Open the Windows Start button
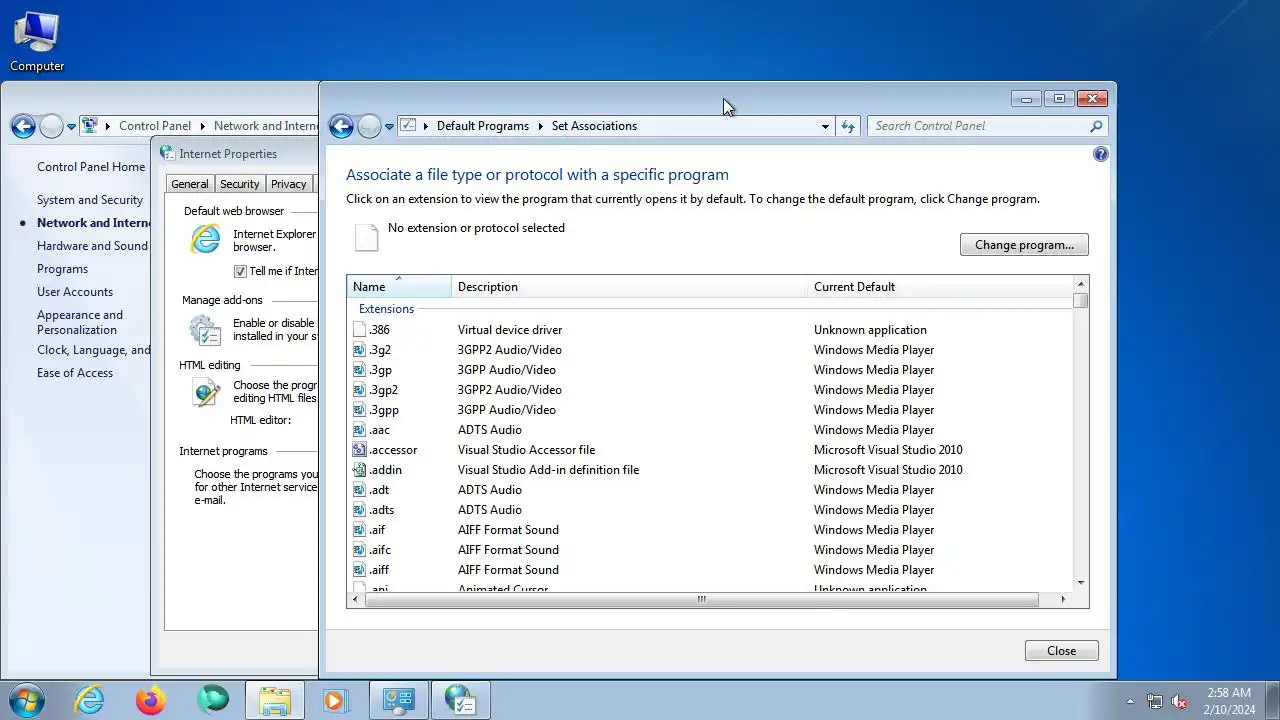Viewport: 1280px width, 720px height. pyautogui.click(x=27, y=700)
